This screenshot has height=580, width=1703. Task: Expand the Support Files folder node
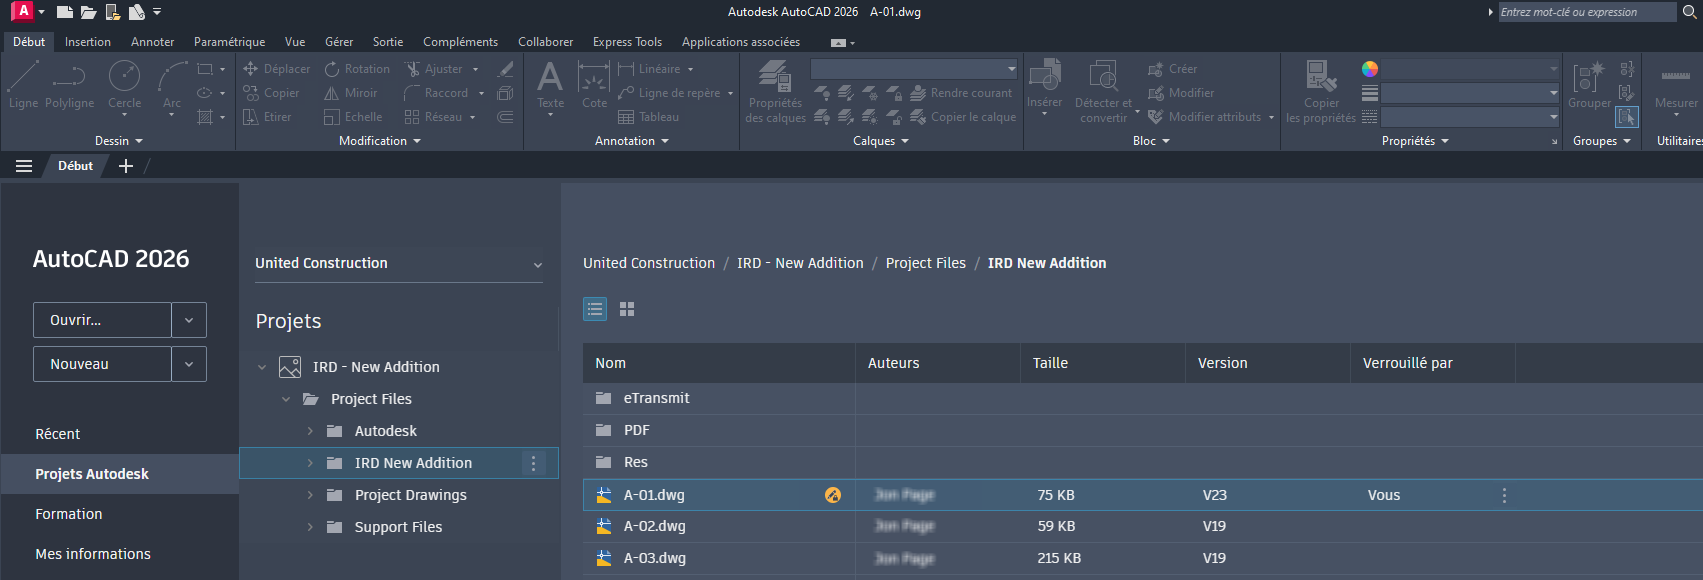point(310,527)
